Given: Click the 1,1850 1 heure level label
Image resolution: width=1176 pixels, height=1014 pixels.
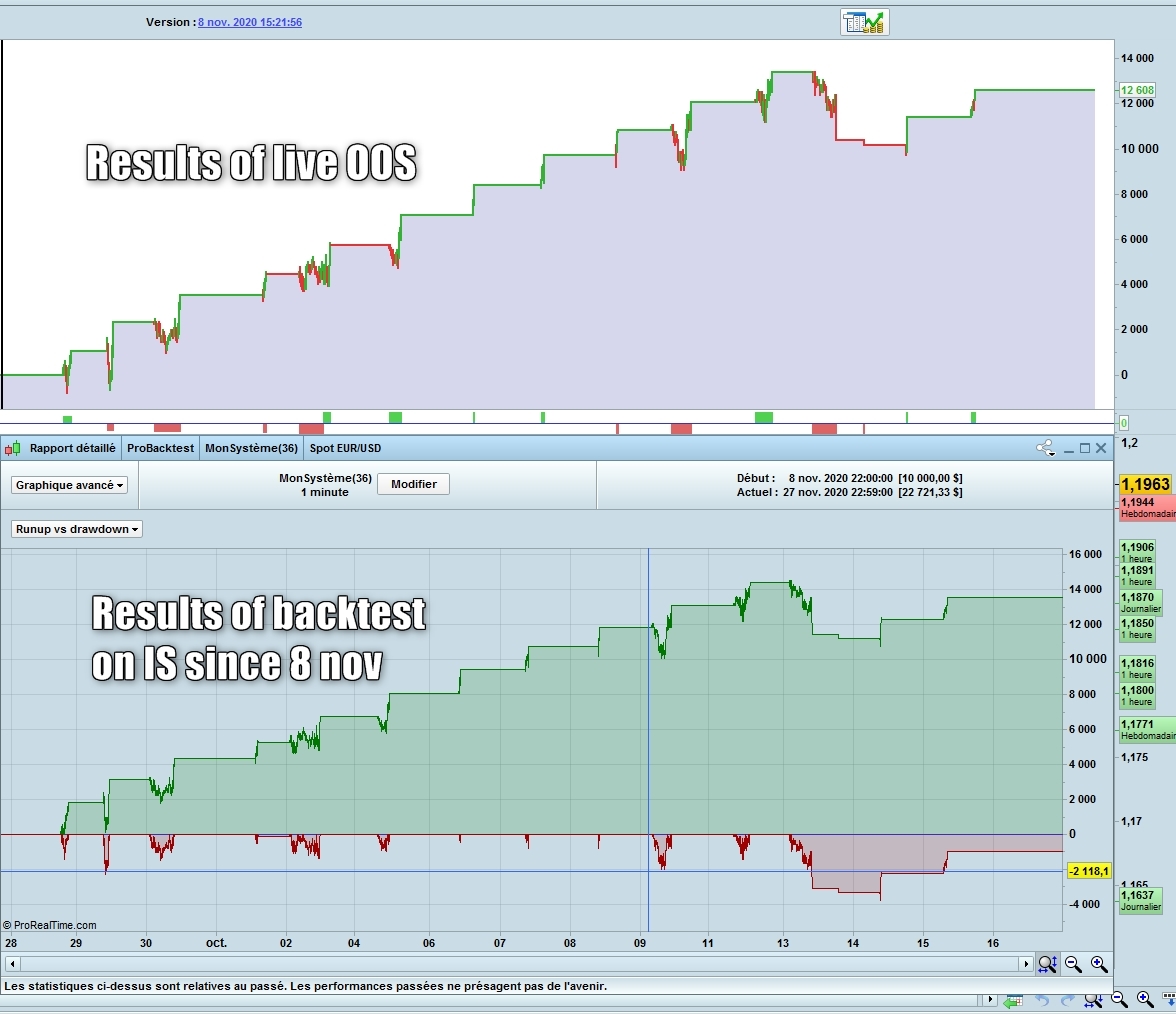Looking at the screenshot, I should (1137, 628).
